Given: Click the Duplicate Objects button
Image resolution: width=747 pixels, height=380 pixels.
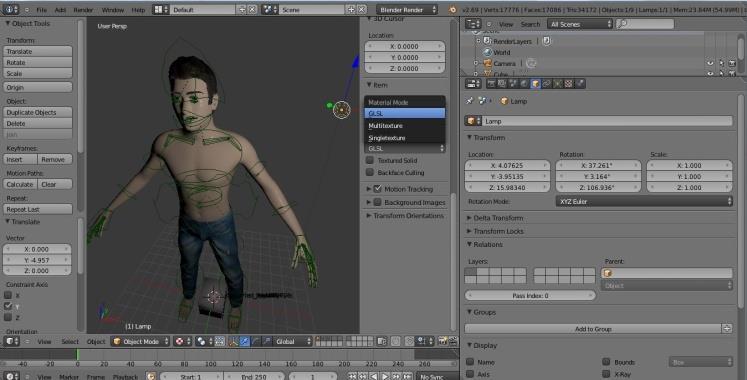Looking at the screenshot, I should [x=38, y=112].
